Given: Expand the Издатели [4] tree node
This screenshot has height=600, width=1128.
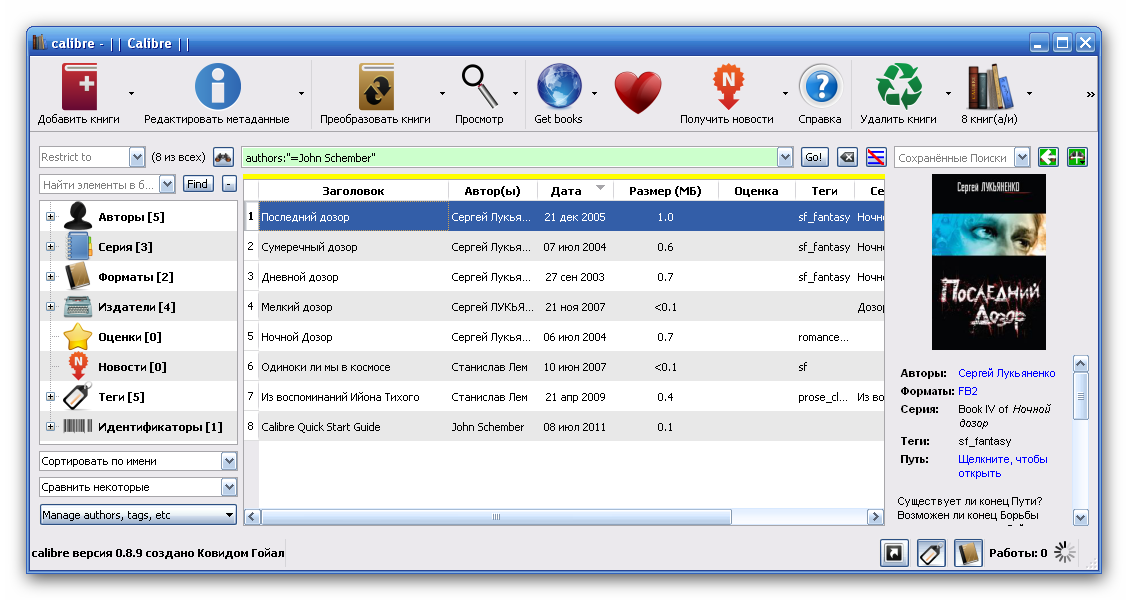Looking at the screenshot, I should pos(50,306).
